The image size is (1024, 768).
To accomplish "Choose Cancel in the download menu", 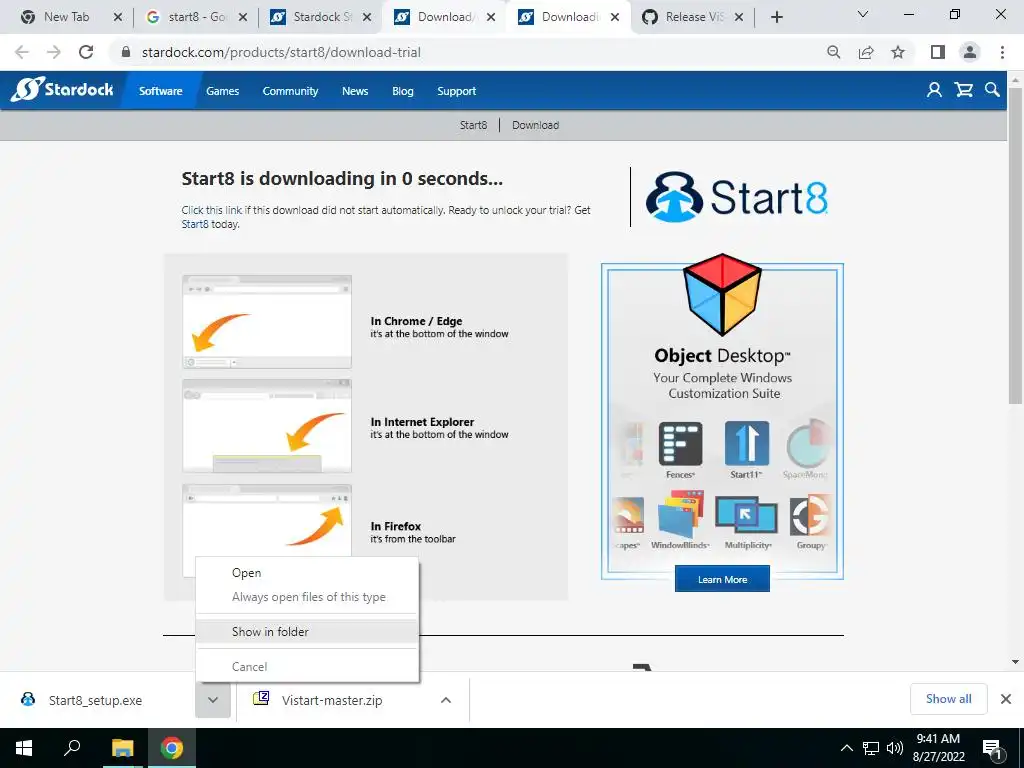I will click(x=307, y=667).
